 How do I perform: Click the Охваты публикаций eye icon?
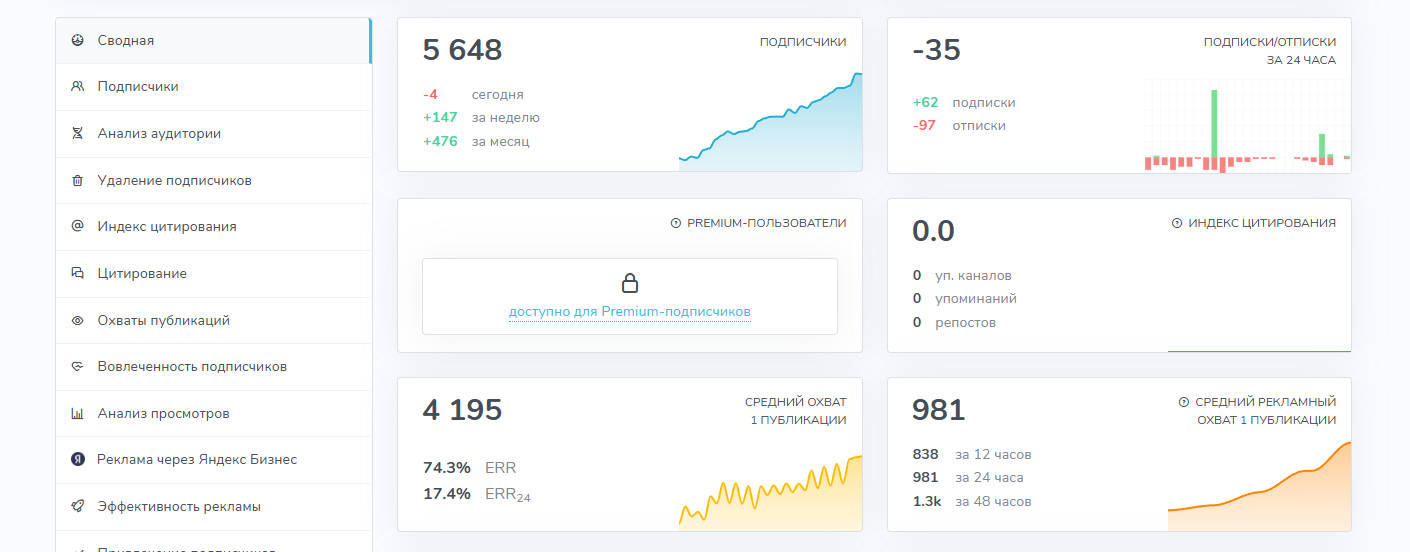pyautogui.click(x=77, y=320)
